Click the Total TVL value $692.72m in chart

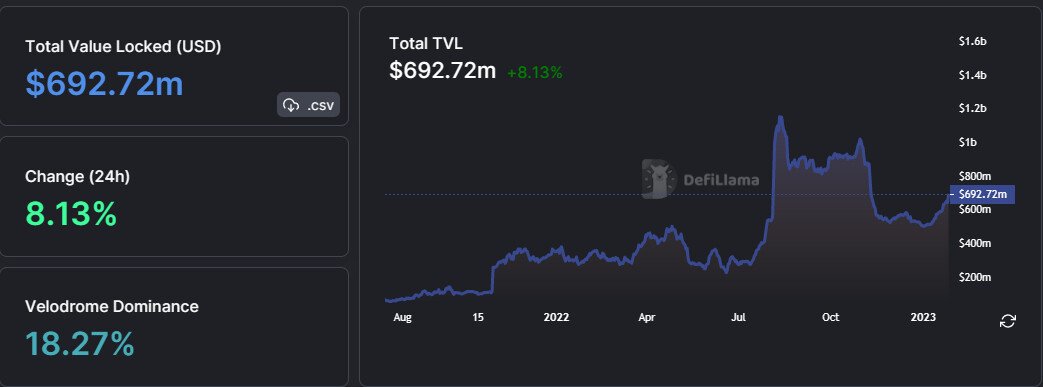click(x=442, y=70)
